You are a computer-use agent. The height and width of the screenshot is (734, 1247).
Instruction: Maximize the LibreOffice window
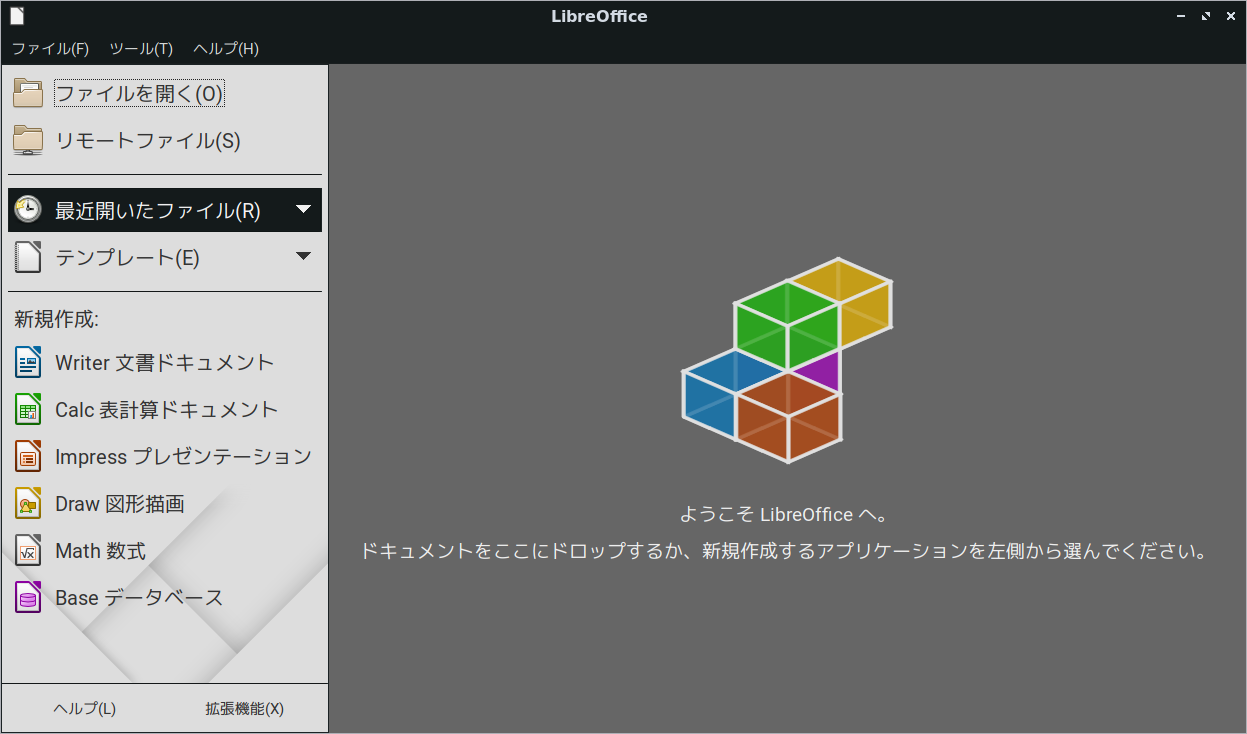1206,16
